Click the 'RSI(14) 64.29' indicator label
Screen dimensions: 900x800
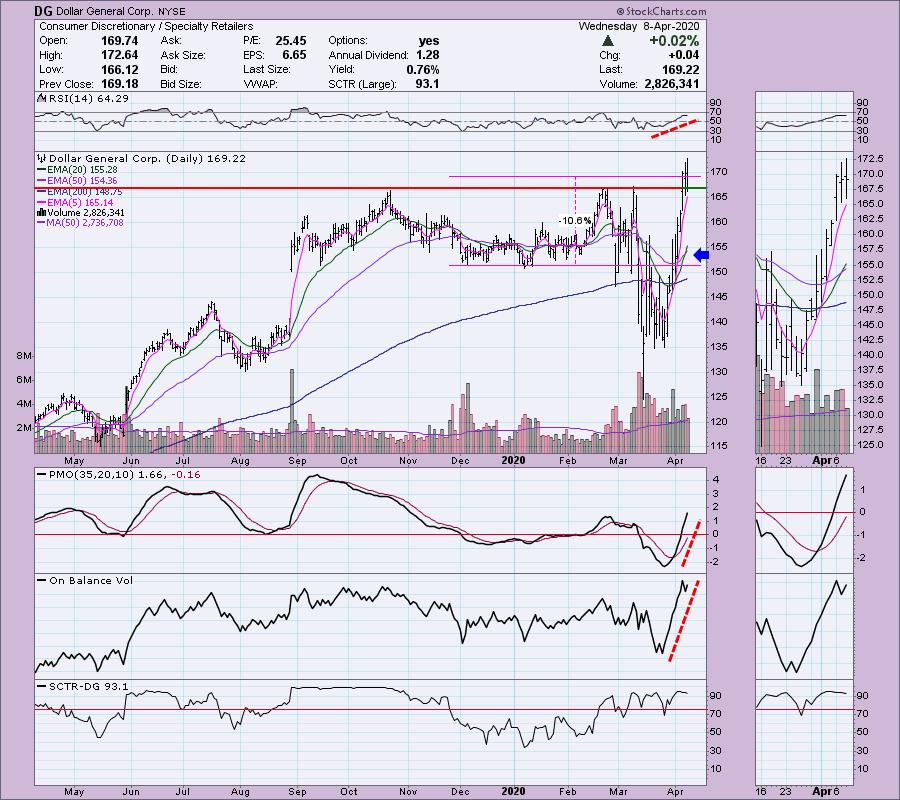click(x=89, y=99)
